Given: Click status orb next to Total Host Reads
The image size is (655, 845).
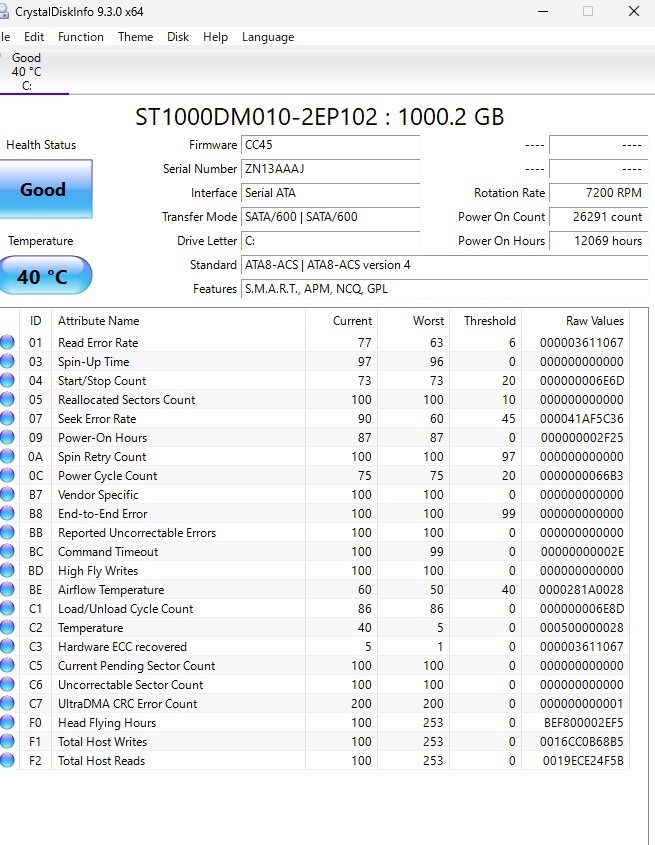Looking at the screenshot, I should [7, 761].
